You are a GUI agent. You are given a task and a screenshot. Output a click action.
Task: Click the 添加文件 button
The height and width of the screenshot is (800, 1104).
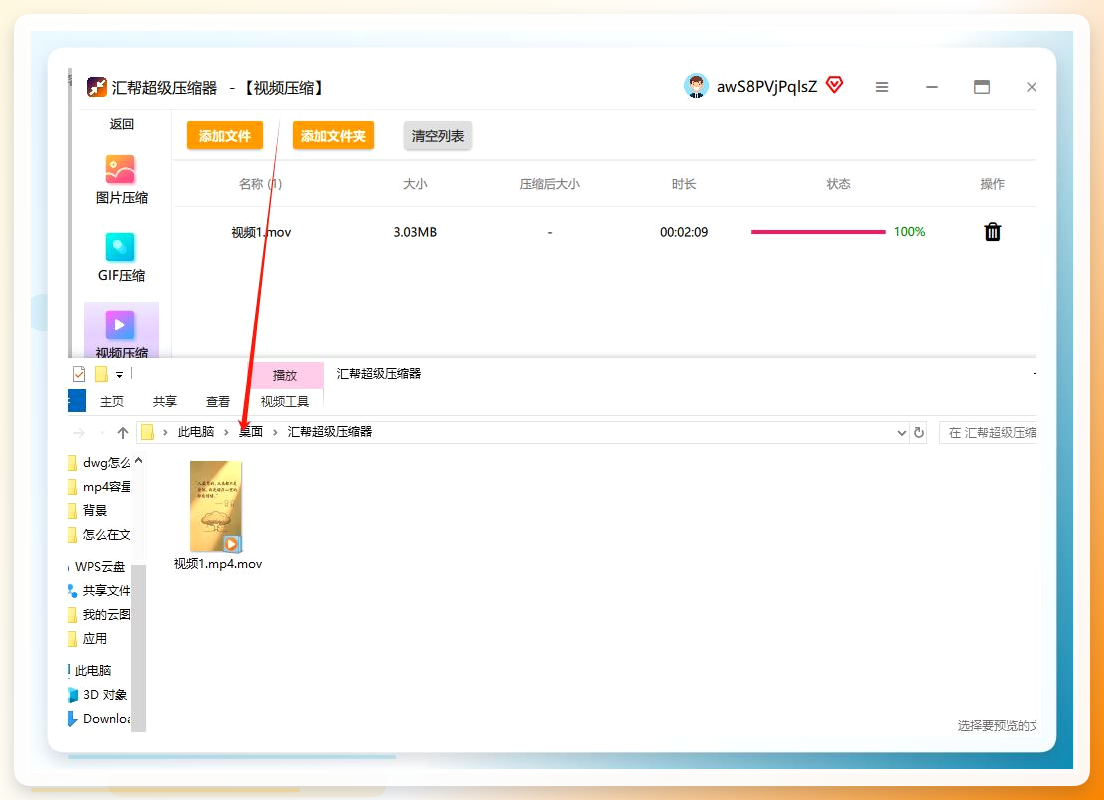click(225, 136)
